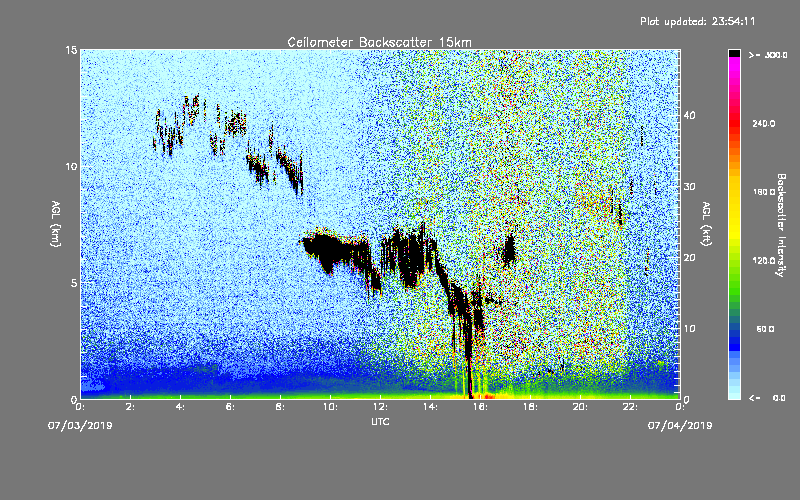
Task: Click the "14:" hour tick label
Action: tap(430, 407)
